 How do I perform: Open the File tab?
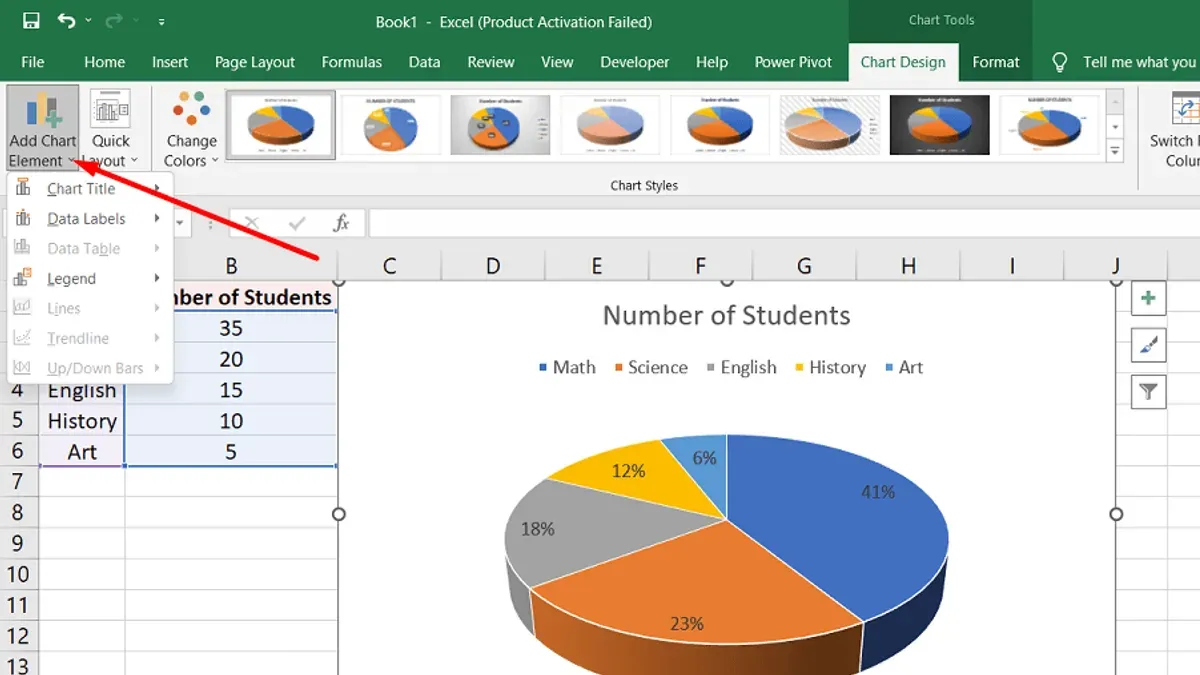tap(33, 62)
